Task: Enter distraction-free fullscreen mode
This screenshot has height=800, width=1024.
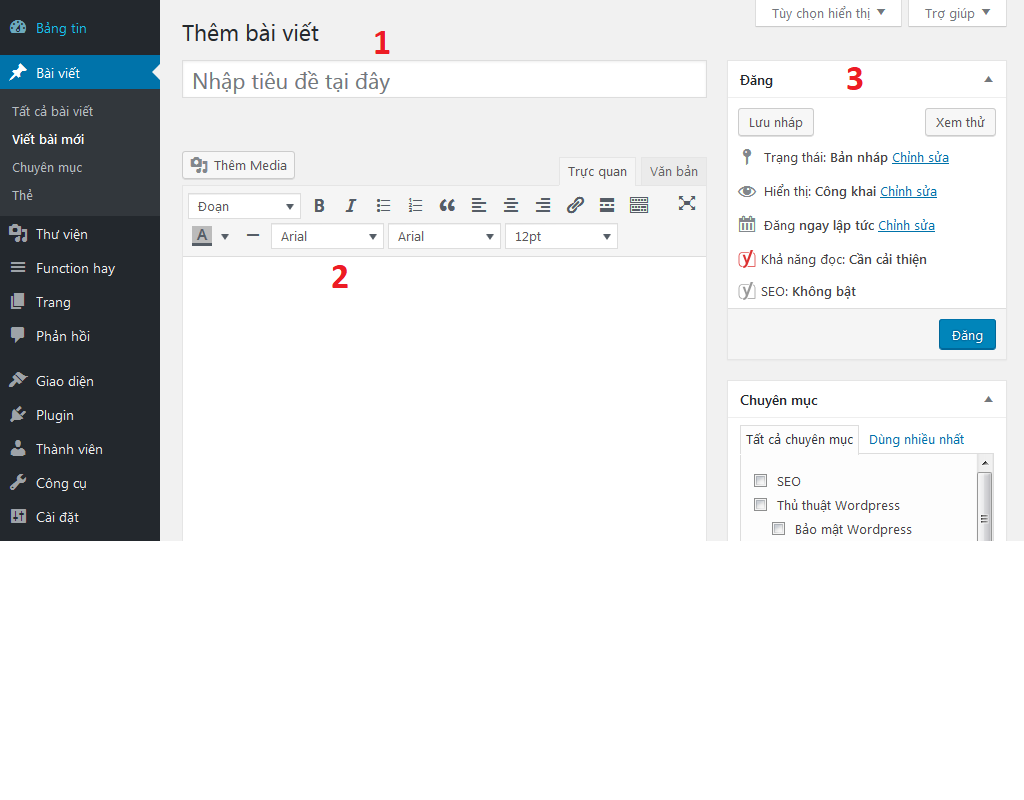Action: [686, 203]
